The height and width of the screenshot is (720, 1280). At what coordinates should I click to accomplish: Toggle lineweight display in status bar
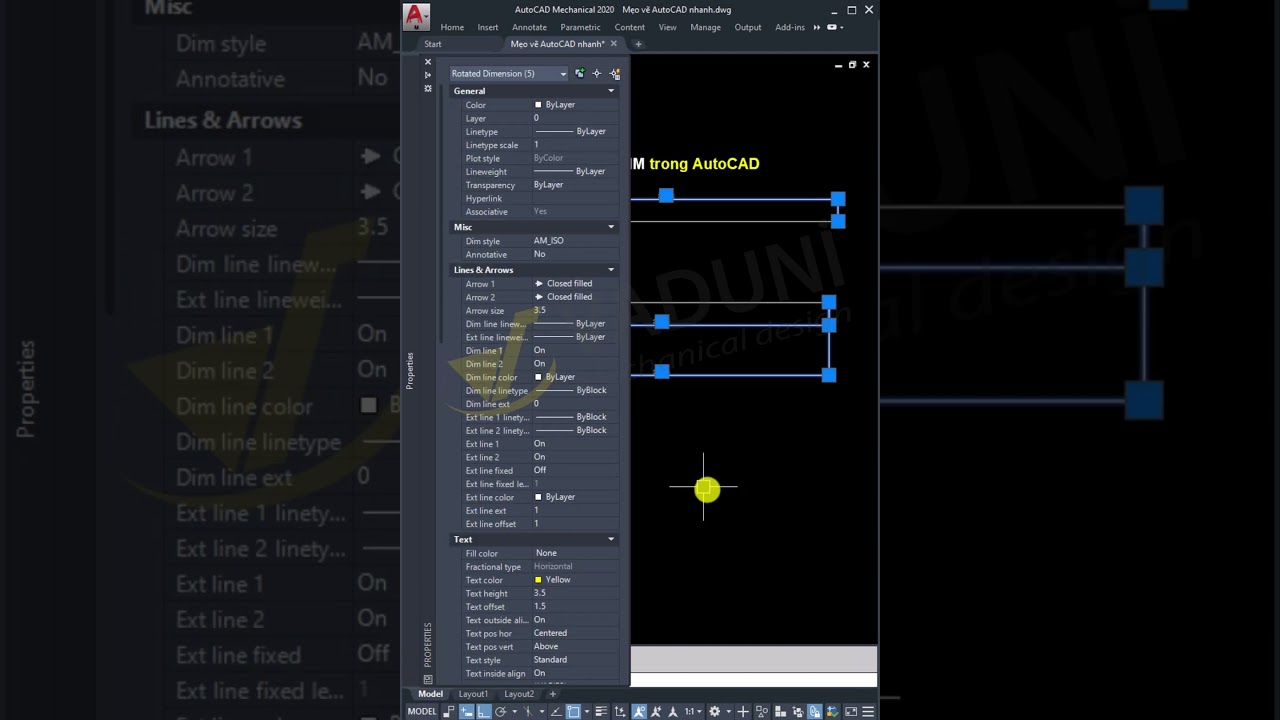tap(602, 711)
